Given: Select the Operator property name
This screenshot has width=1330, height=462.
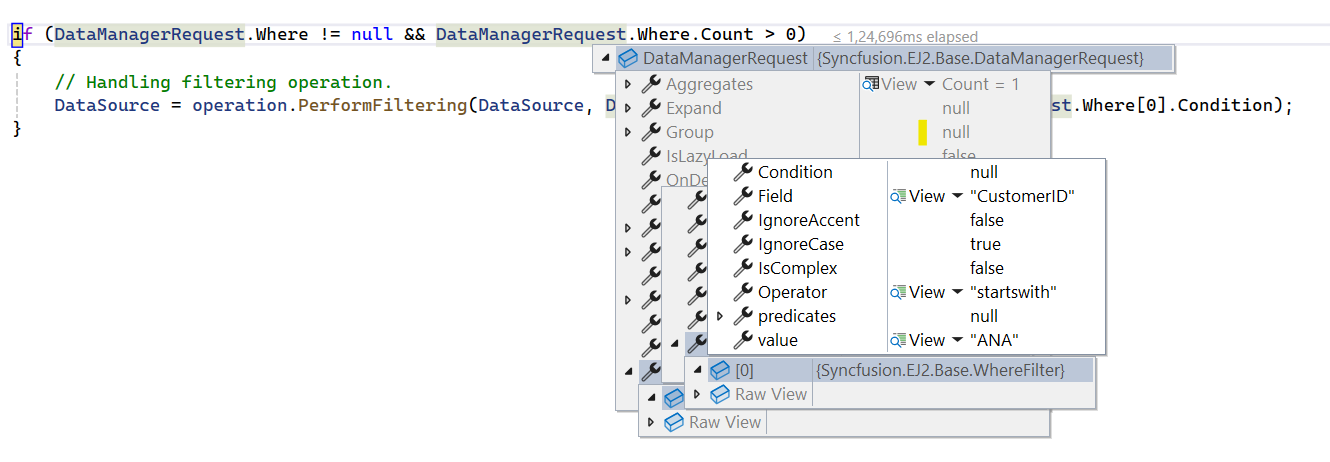Looking at the screenshot, I should pyautogui.click(x=793, y=292).
